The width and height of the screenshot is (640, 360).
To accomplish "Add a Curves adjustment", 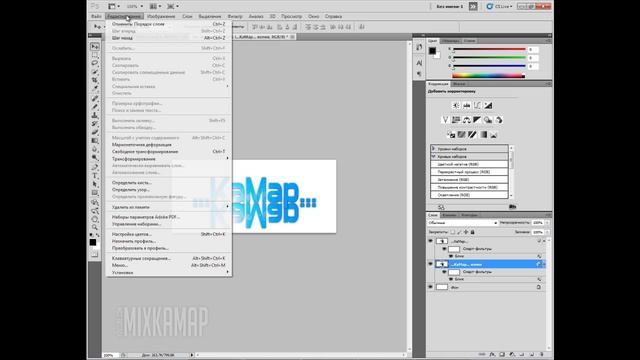I will (477, 105).
